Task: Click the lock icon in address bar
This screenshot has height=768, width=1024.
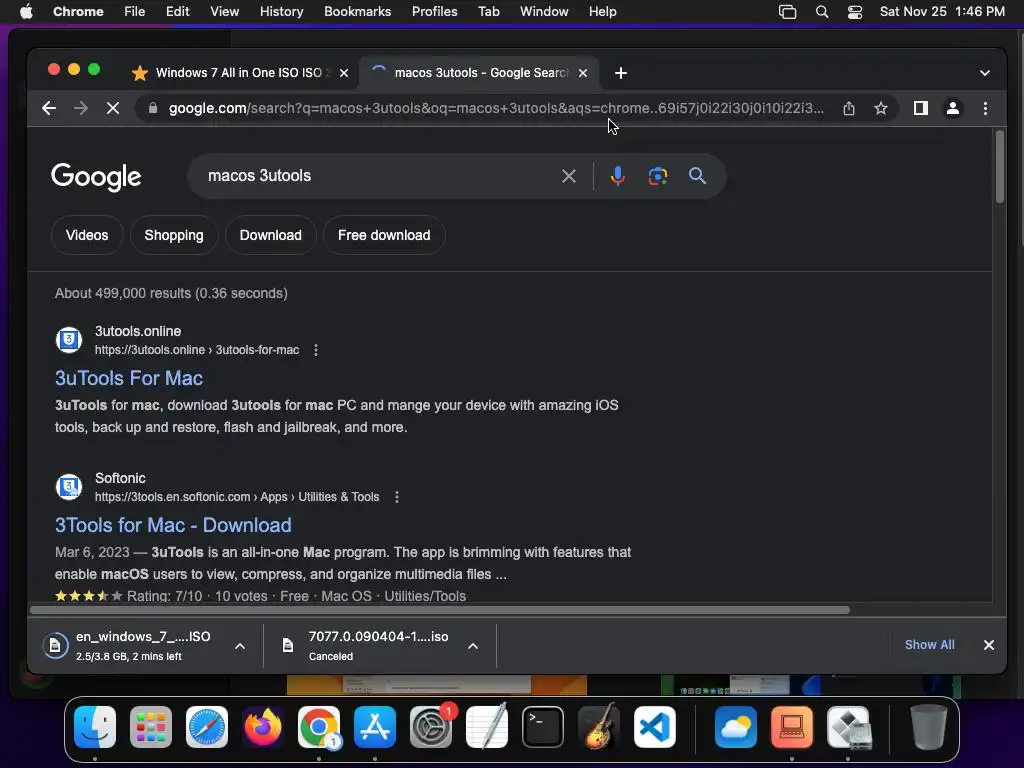Action: 153,108
